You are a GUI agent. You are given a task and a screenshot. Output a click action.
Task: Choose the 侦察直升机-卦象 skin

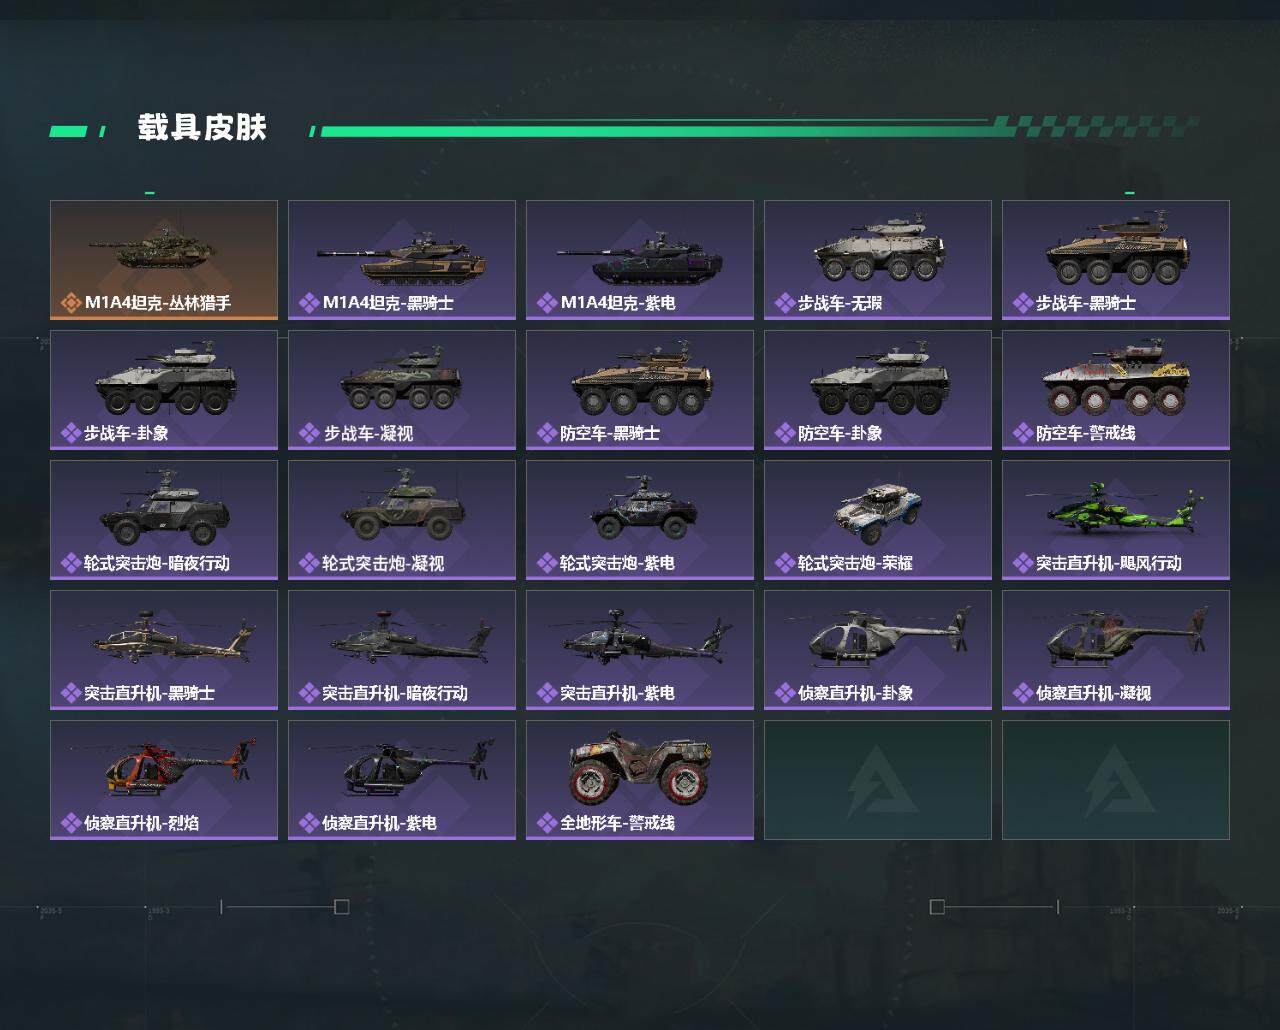pyautogui.click(x=878, y=650)
